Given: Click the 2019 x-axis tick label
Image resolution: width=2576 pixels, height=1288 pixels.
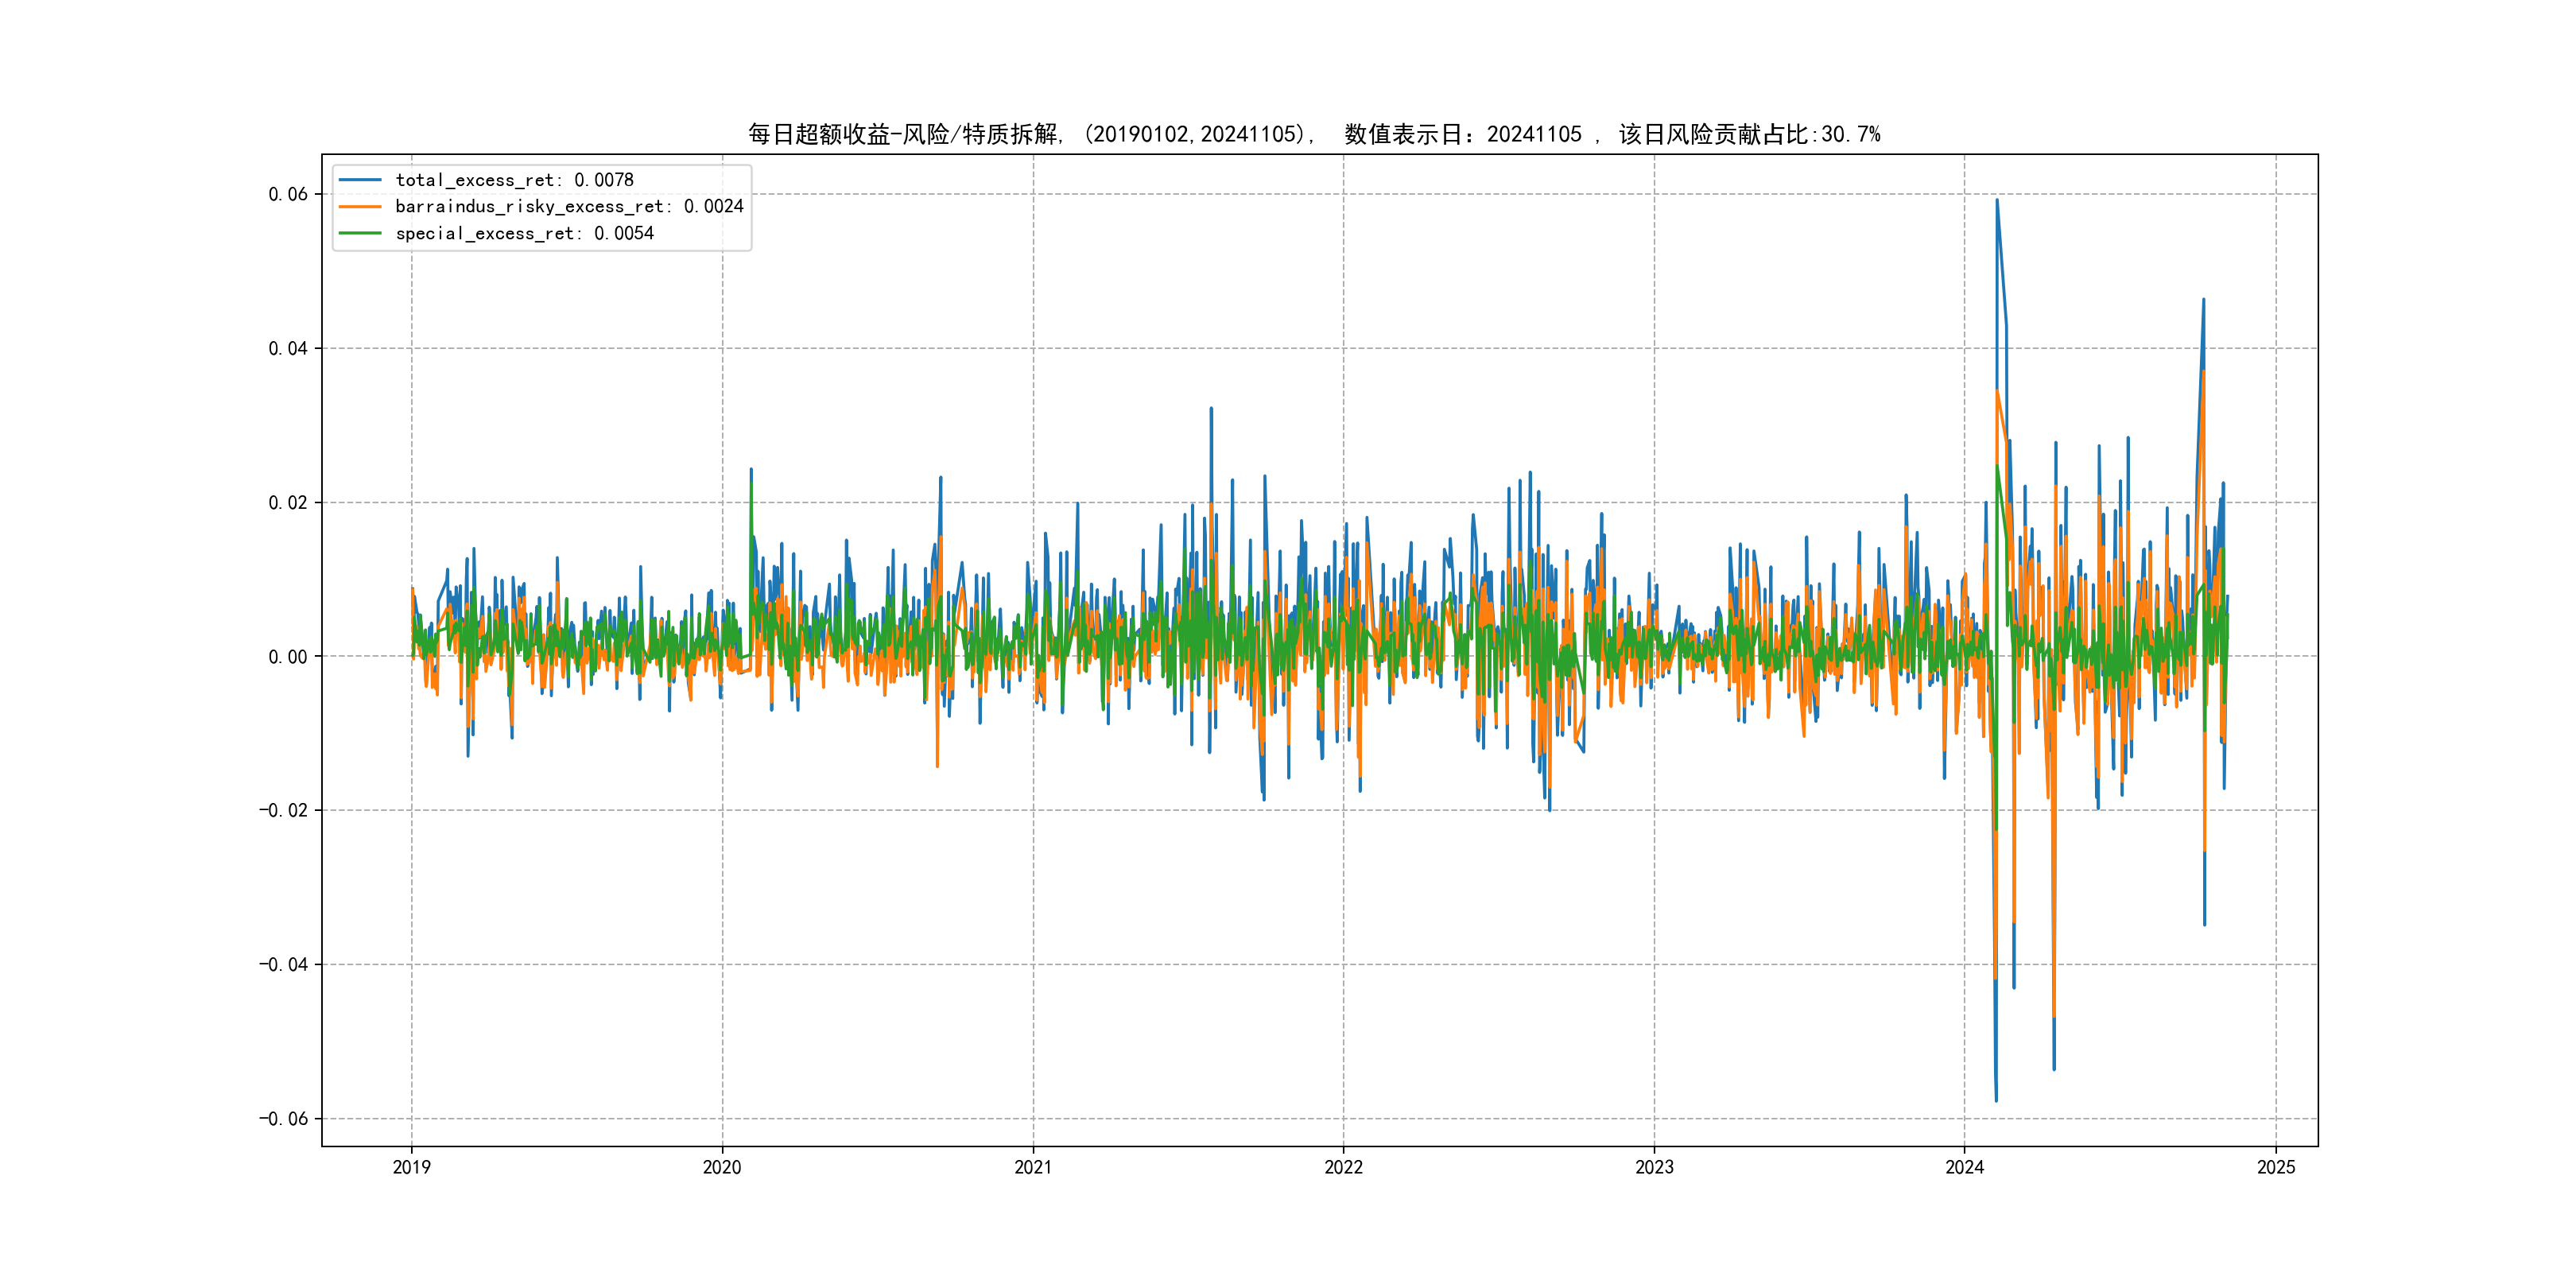Looking at the screenshot, I should point(411,1167).
